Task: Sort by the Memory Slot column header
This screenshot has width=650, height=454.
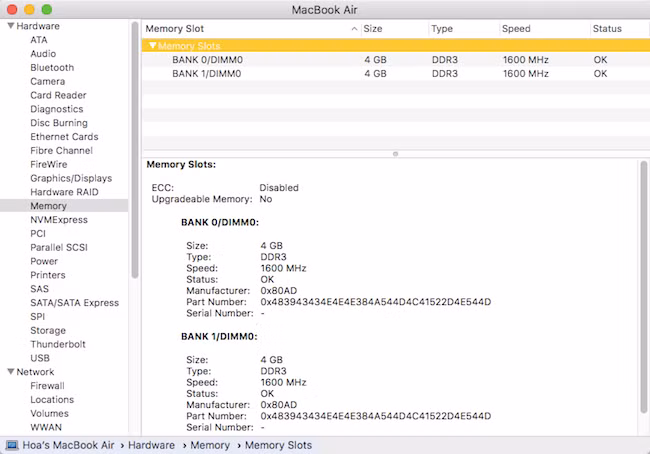Action: [x=250, y=29]
